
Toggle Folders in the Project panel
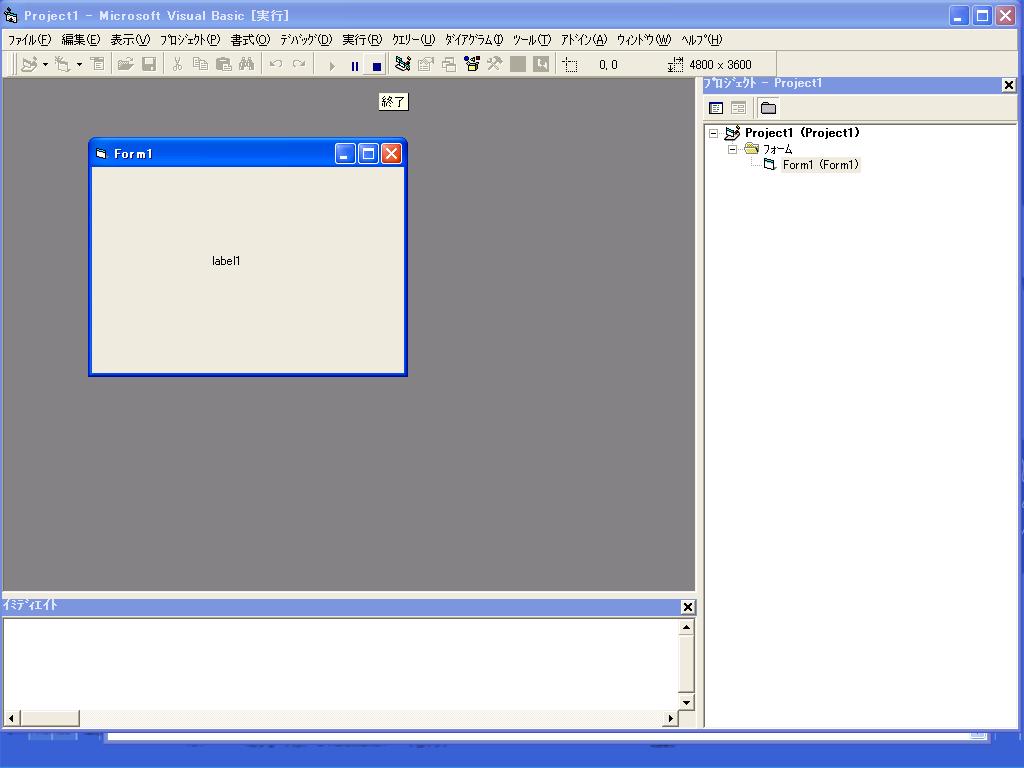pos(769,108)
